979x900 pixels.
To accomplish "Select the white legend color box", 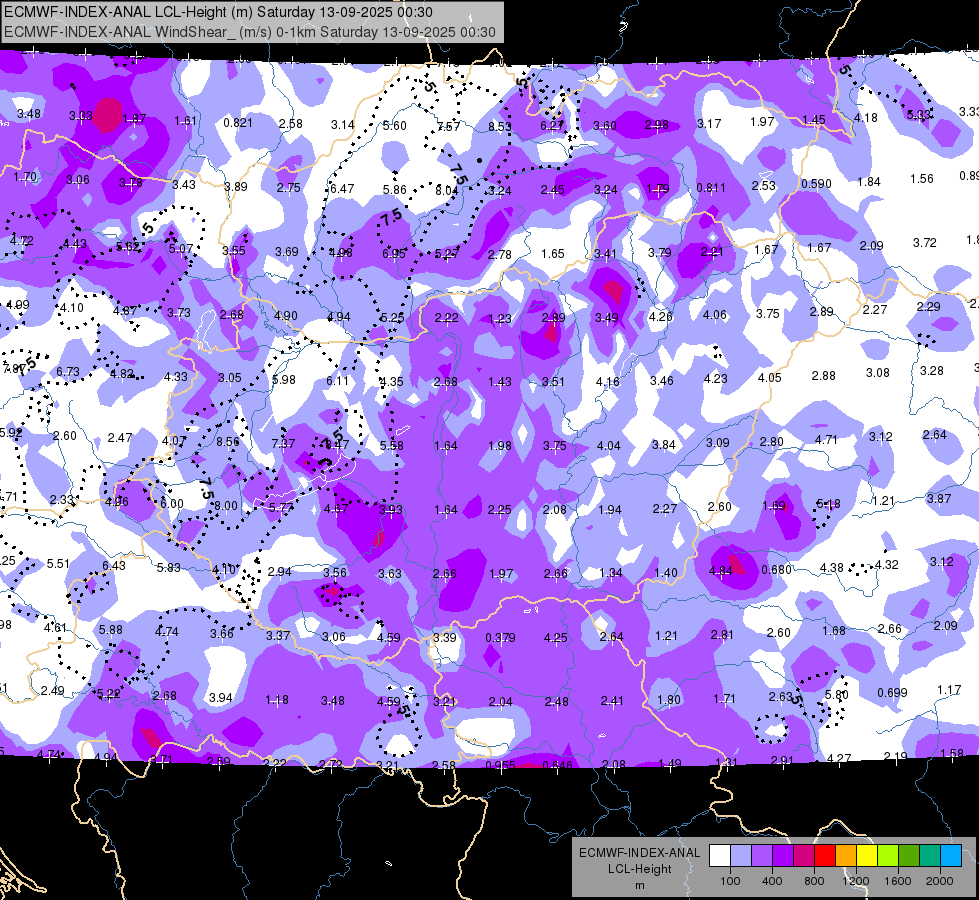I will click(x=720, y=856).
